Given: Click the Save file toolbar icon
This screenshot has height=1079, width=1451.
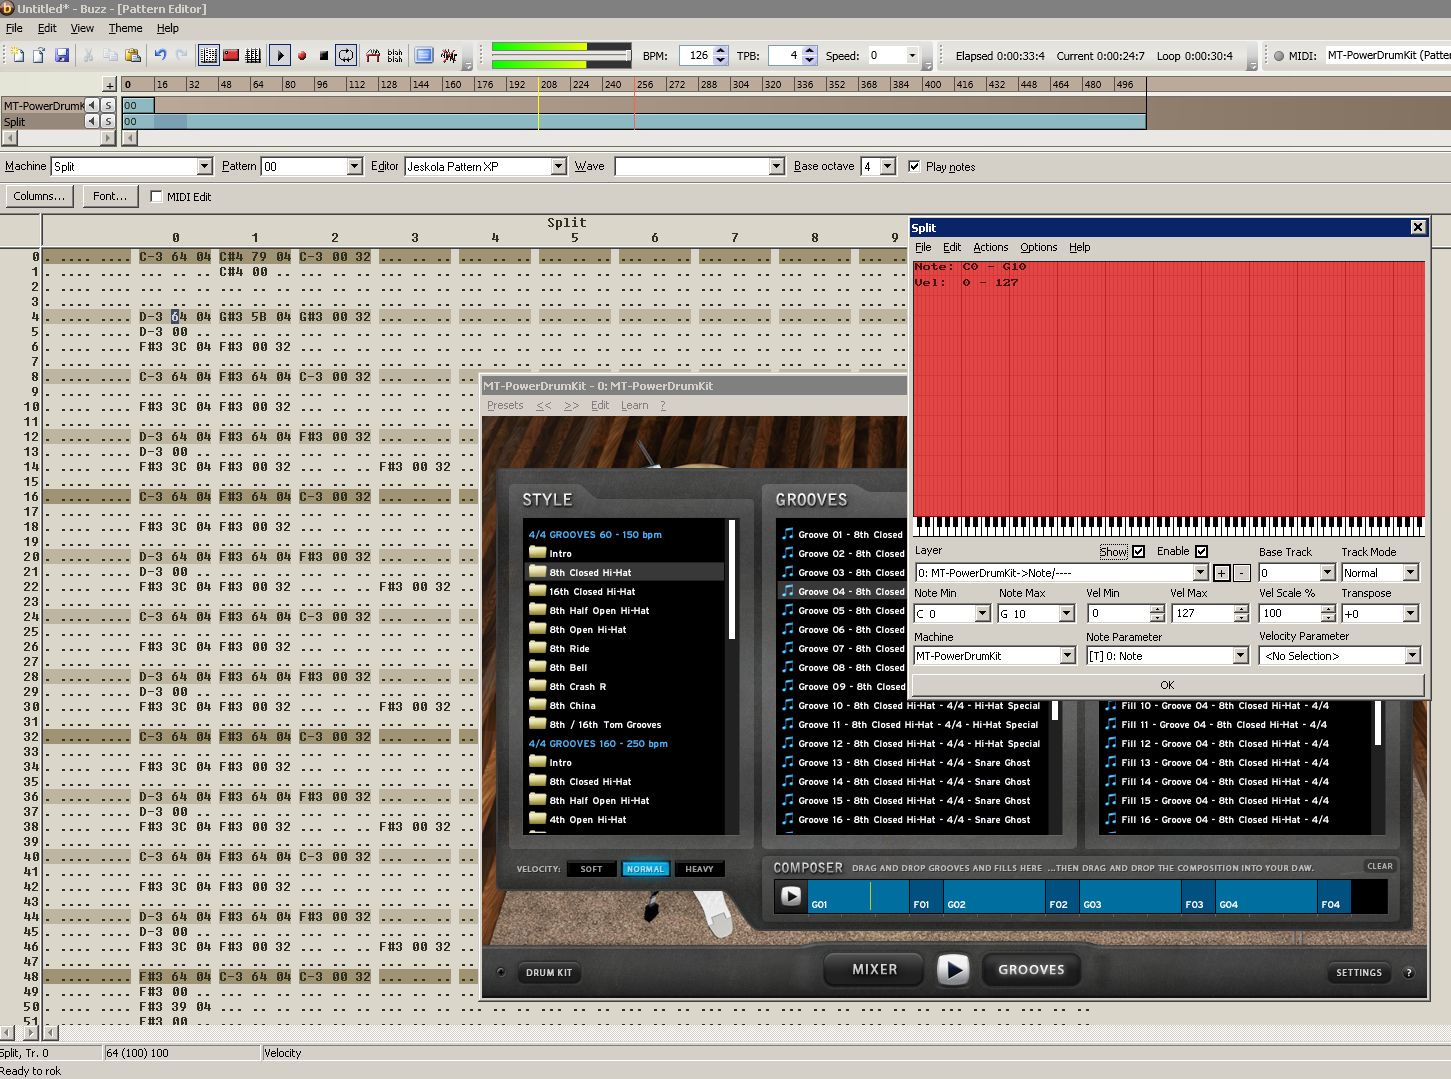Looking at the screenshot, I should tap(61, 56).
